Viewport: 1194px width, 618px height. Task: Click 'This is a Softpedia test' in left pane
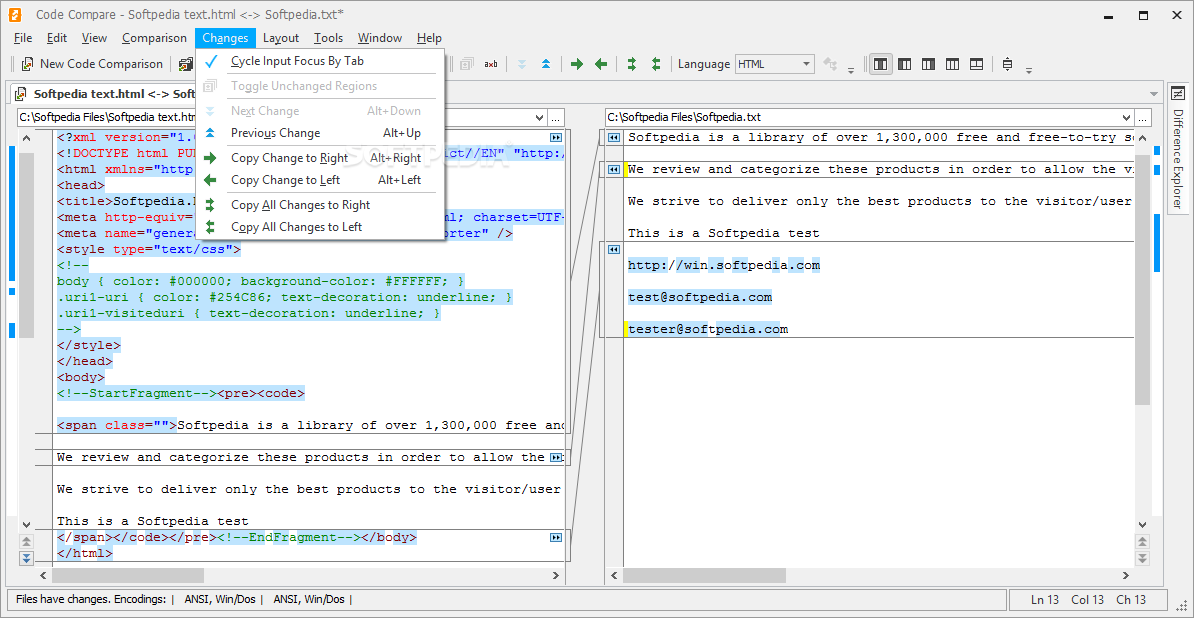(152, 521)
